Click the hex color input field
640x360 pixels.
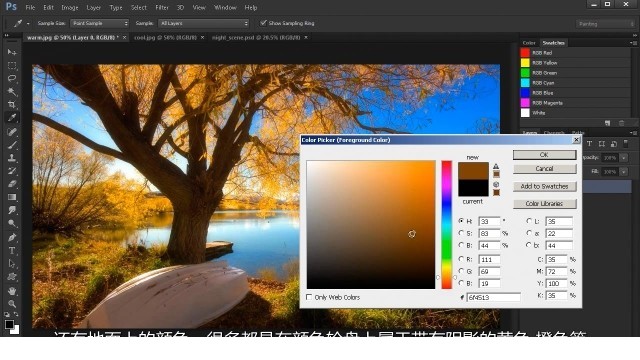pyautogui.click(x=493, y=297)
